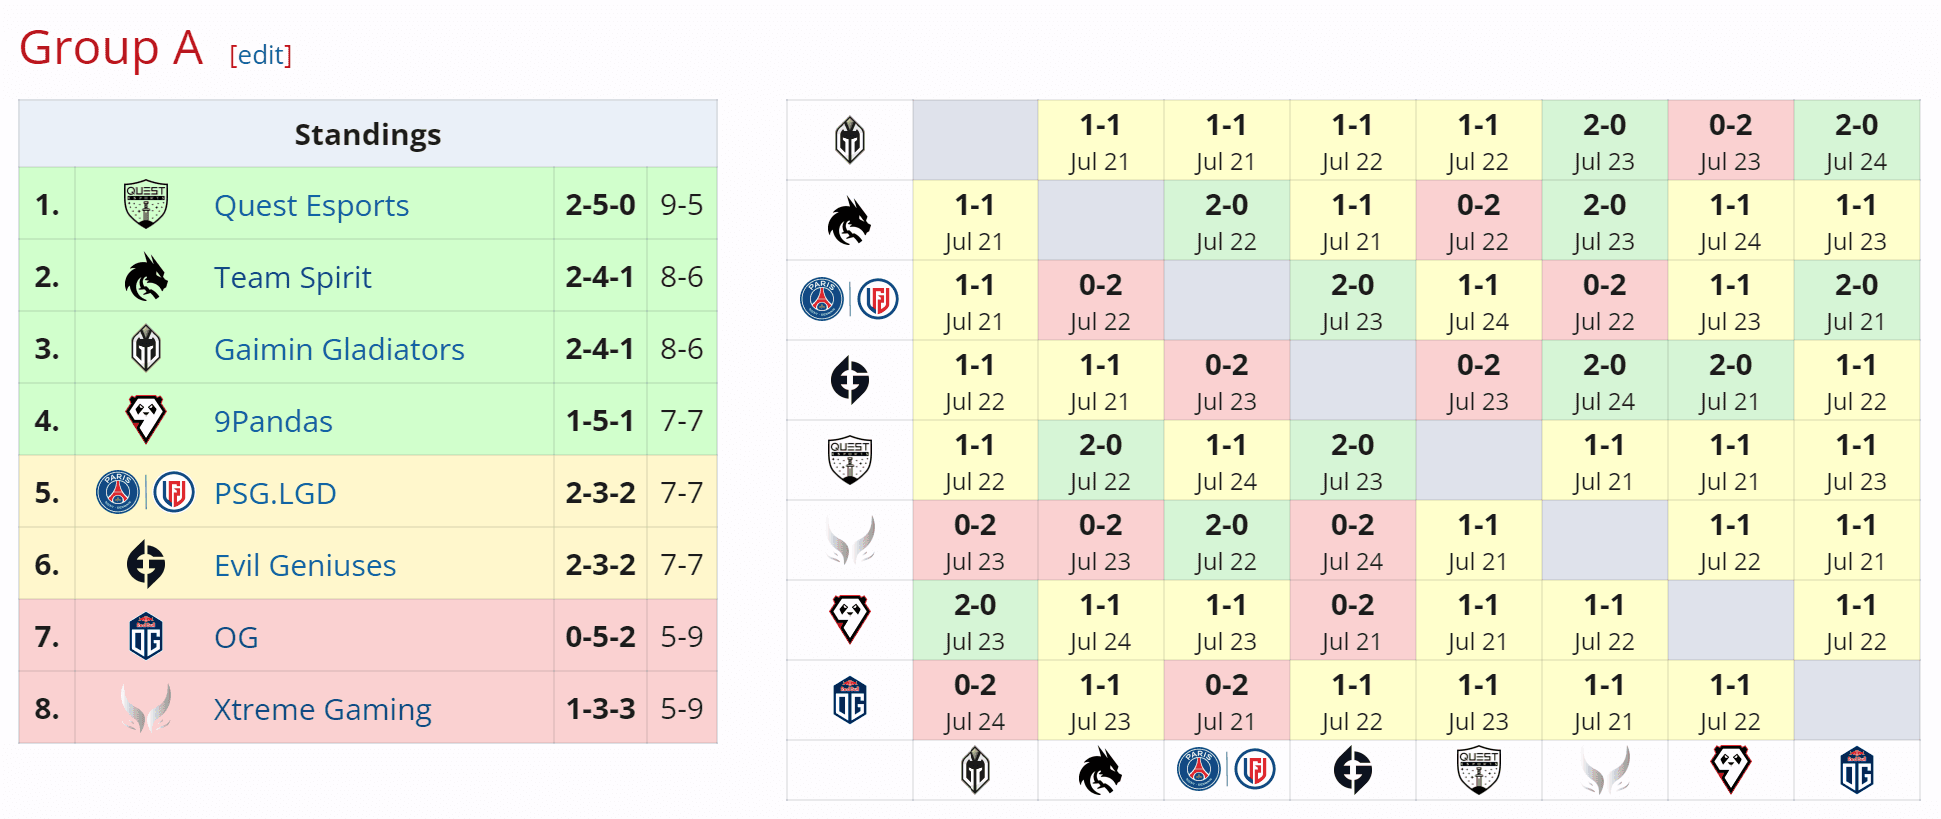The height and width of the screenshot is (819, 1941).
Task: Click the OG logo in standings
Action: coord(145,637)
